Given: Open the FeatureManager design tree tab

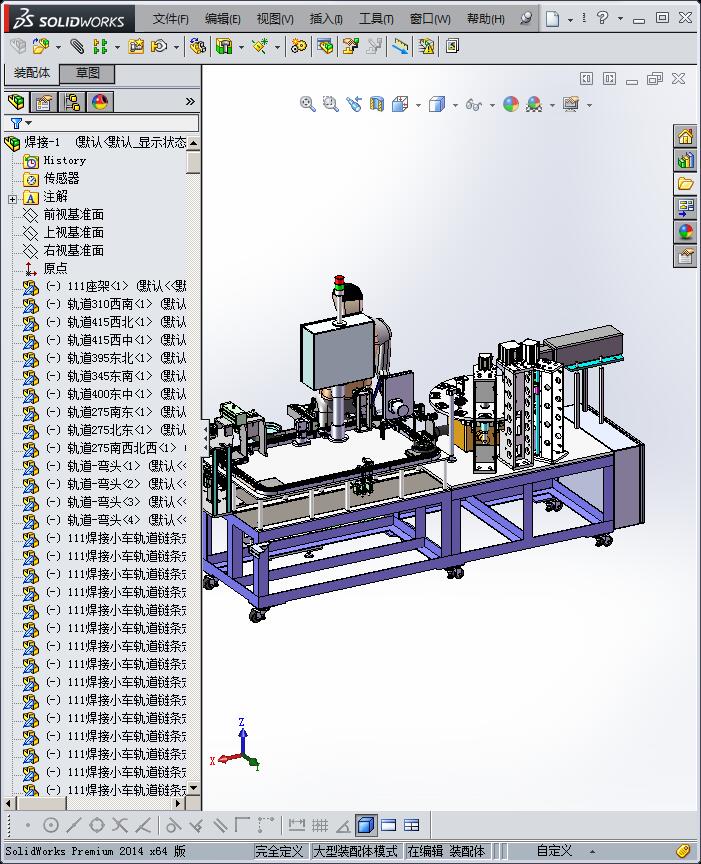Looking at the screenshot, I should (x=17, y=101).
